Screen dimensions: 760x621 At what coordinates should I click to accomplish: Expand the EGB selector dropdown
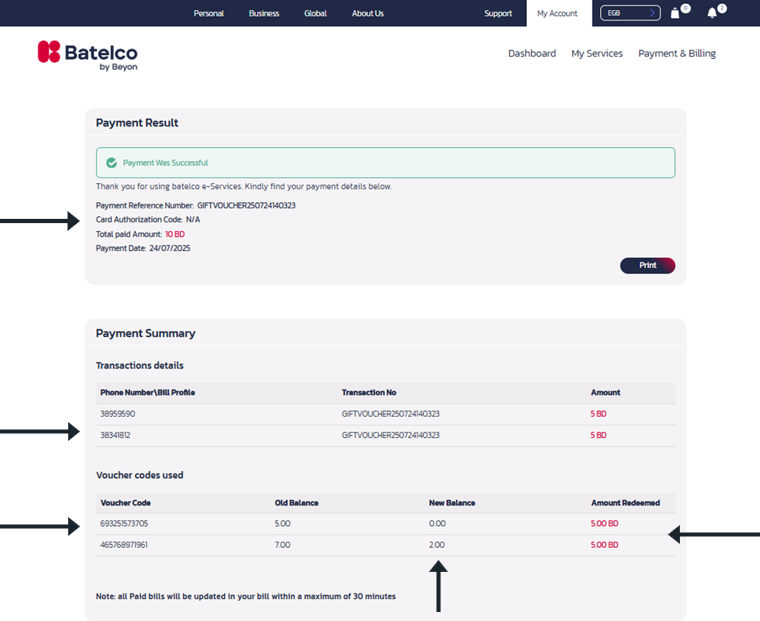coord(630,13)
